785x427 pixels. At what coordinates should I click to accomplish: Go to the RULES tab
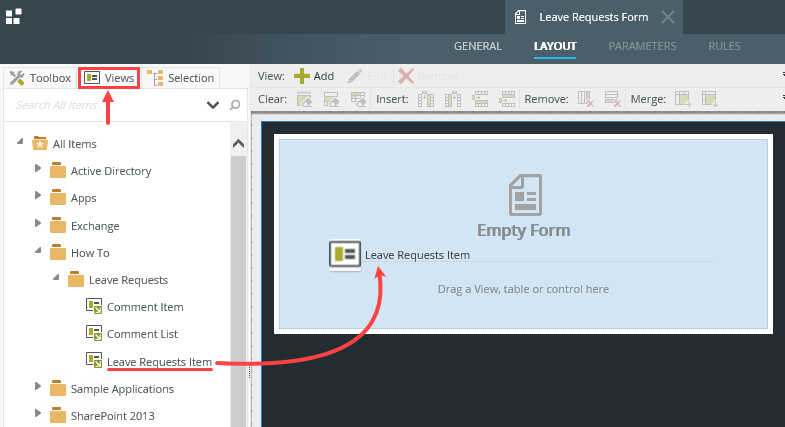click(x=724, y=46)
